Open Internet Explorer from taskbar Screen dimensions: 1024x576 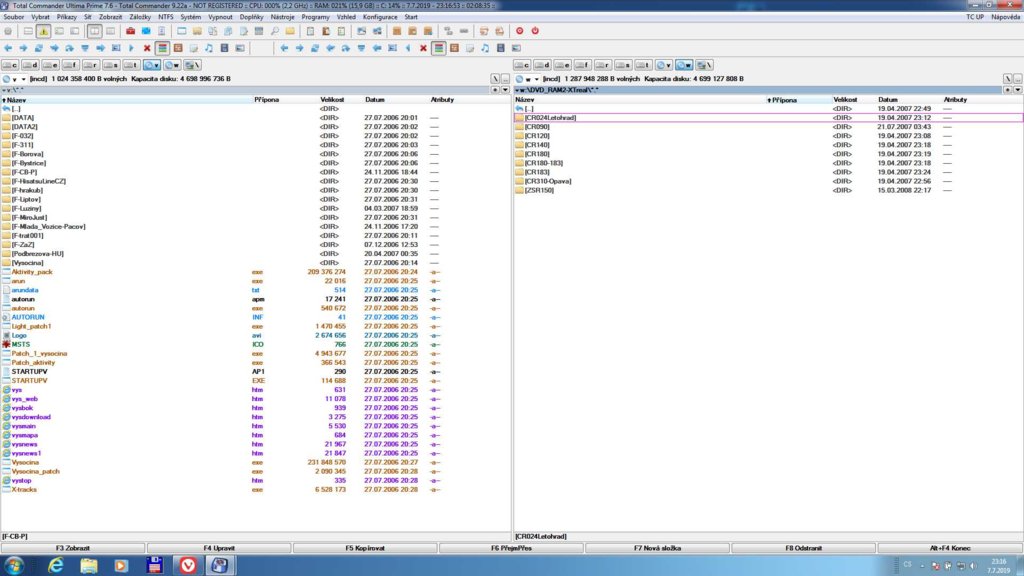pyautogui.click(x=56, y=565)
